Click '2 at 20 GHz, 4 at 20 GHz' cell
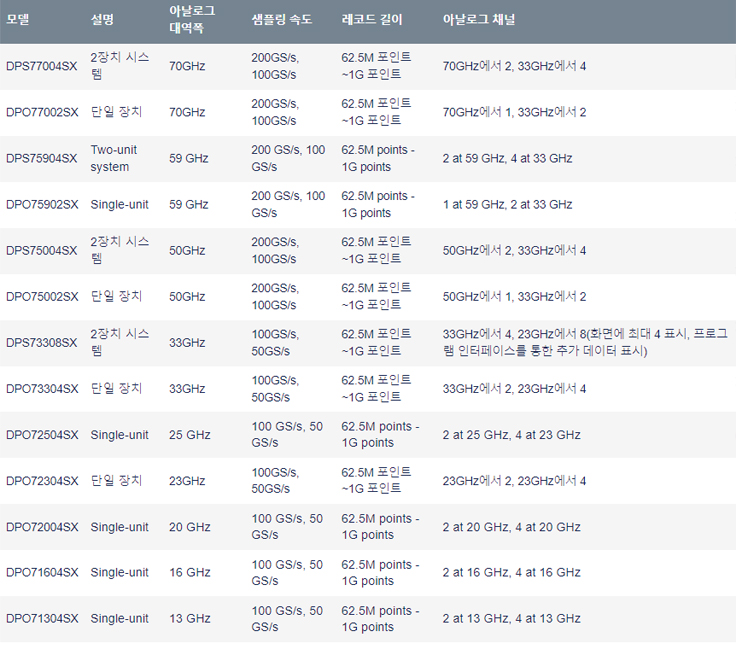 pyautogui.click(x=511, y=527)
